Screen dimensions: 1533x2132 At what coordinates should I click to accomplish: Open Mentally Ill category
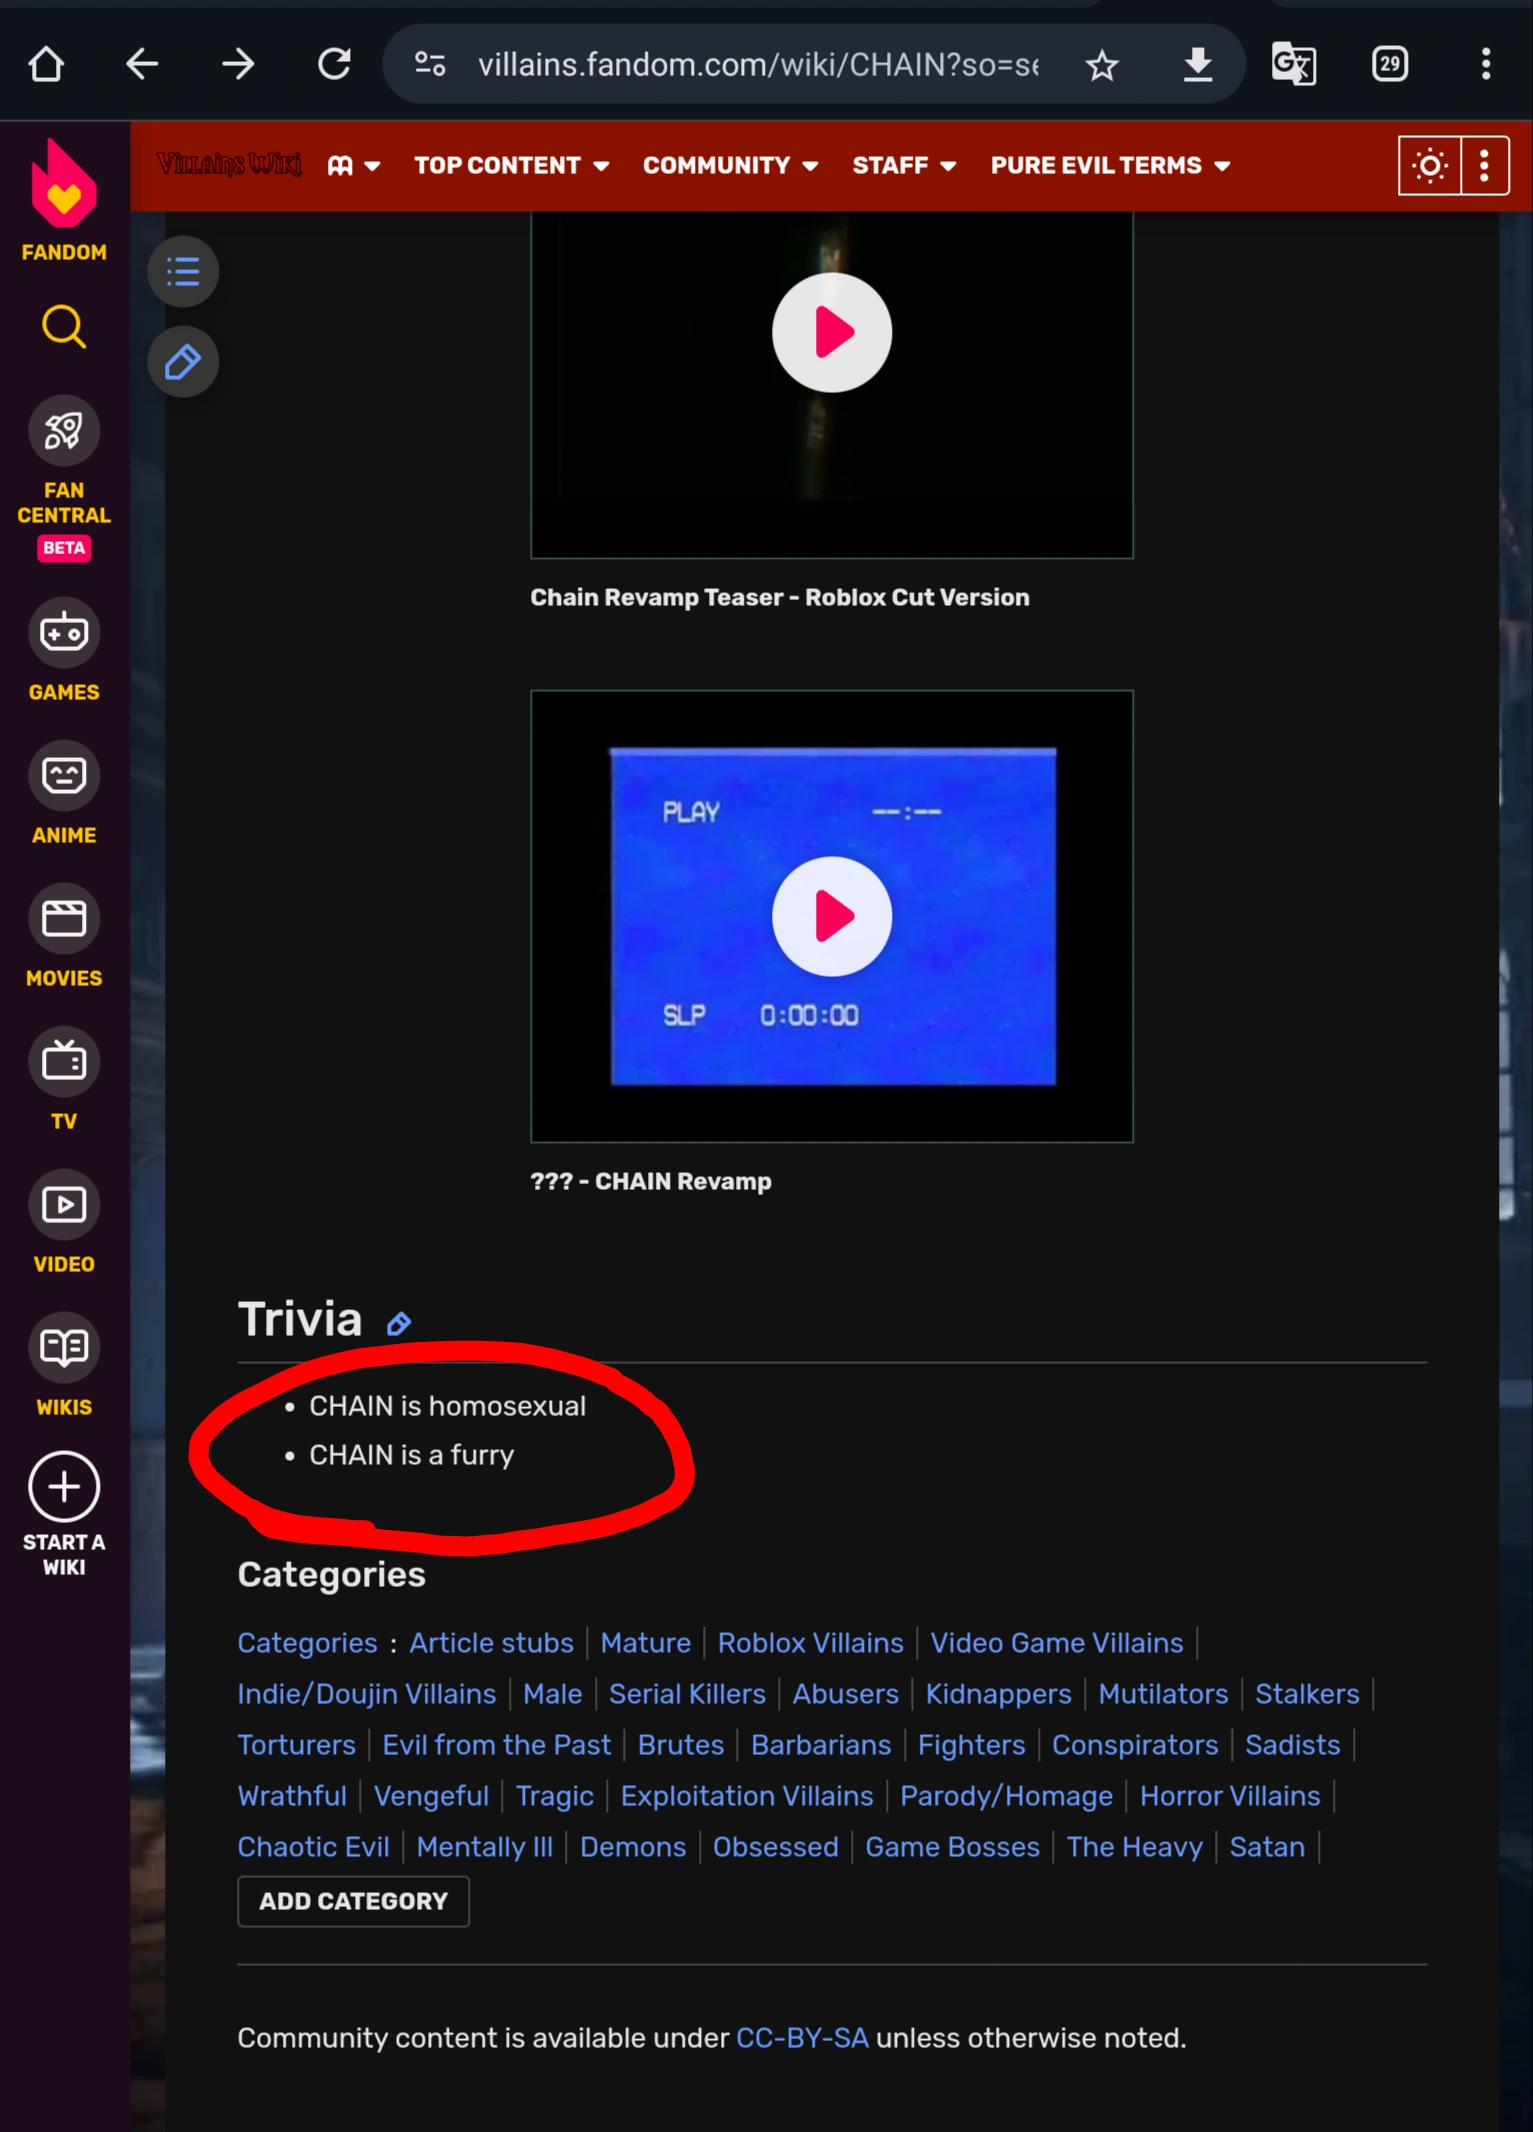tap(484, 1847)
